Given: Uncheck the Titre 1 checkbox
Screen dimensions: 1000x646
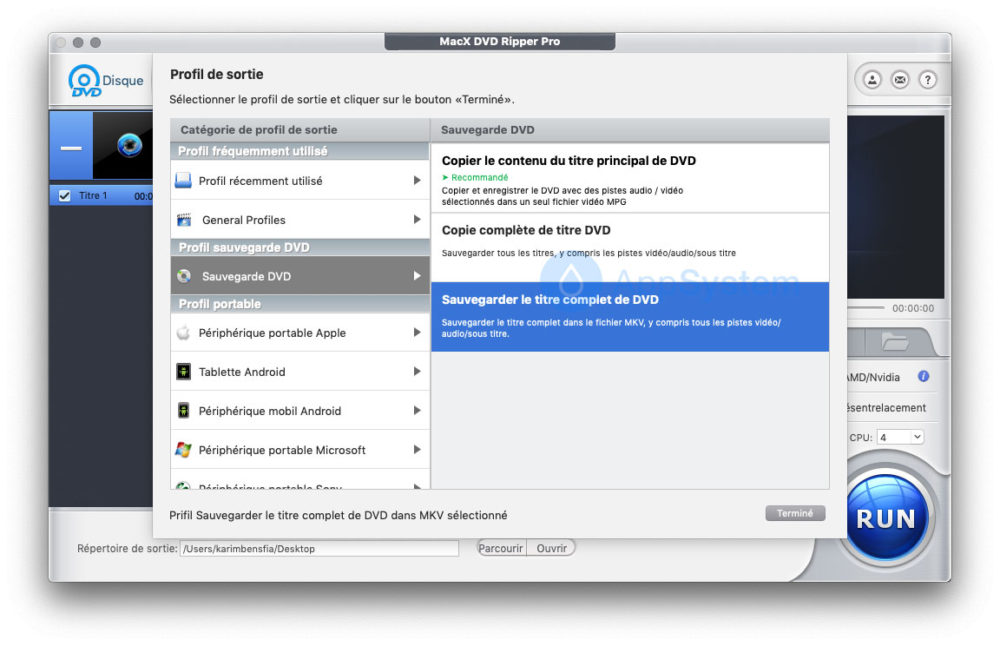Looking at the screenshot, I should (65, 196).
